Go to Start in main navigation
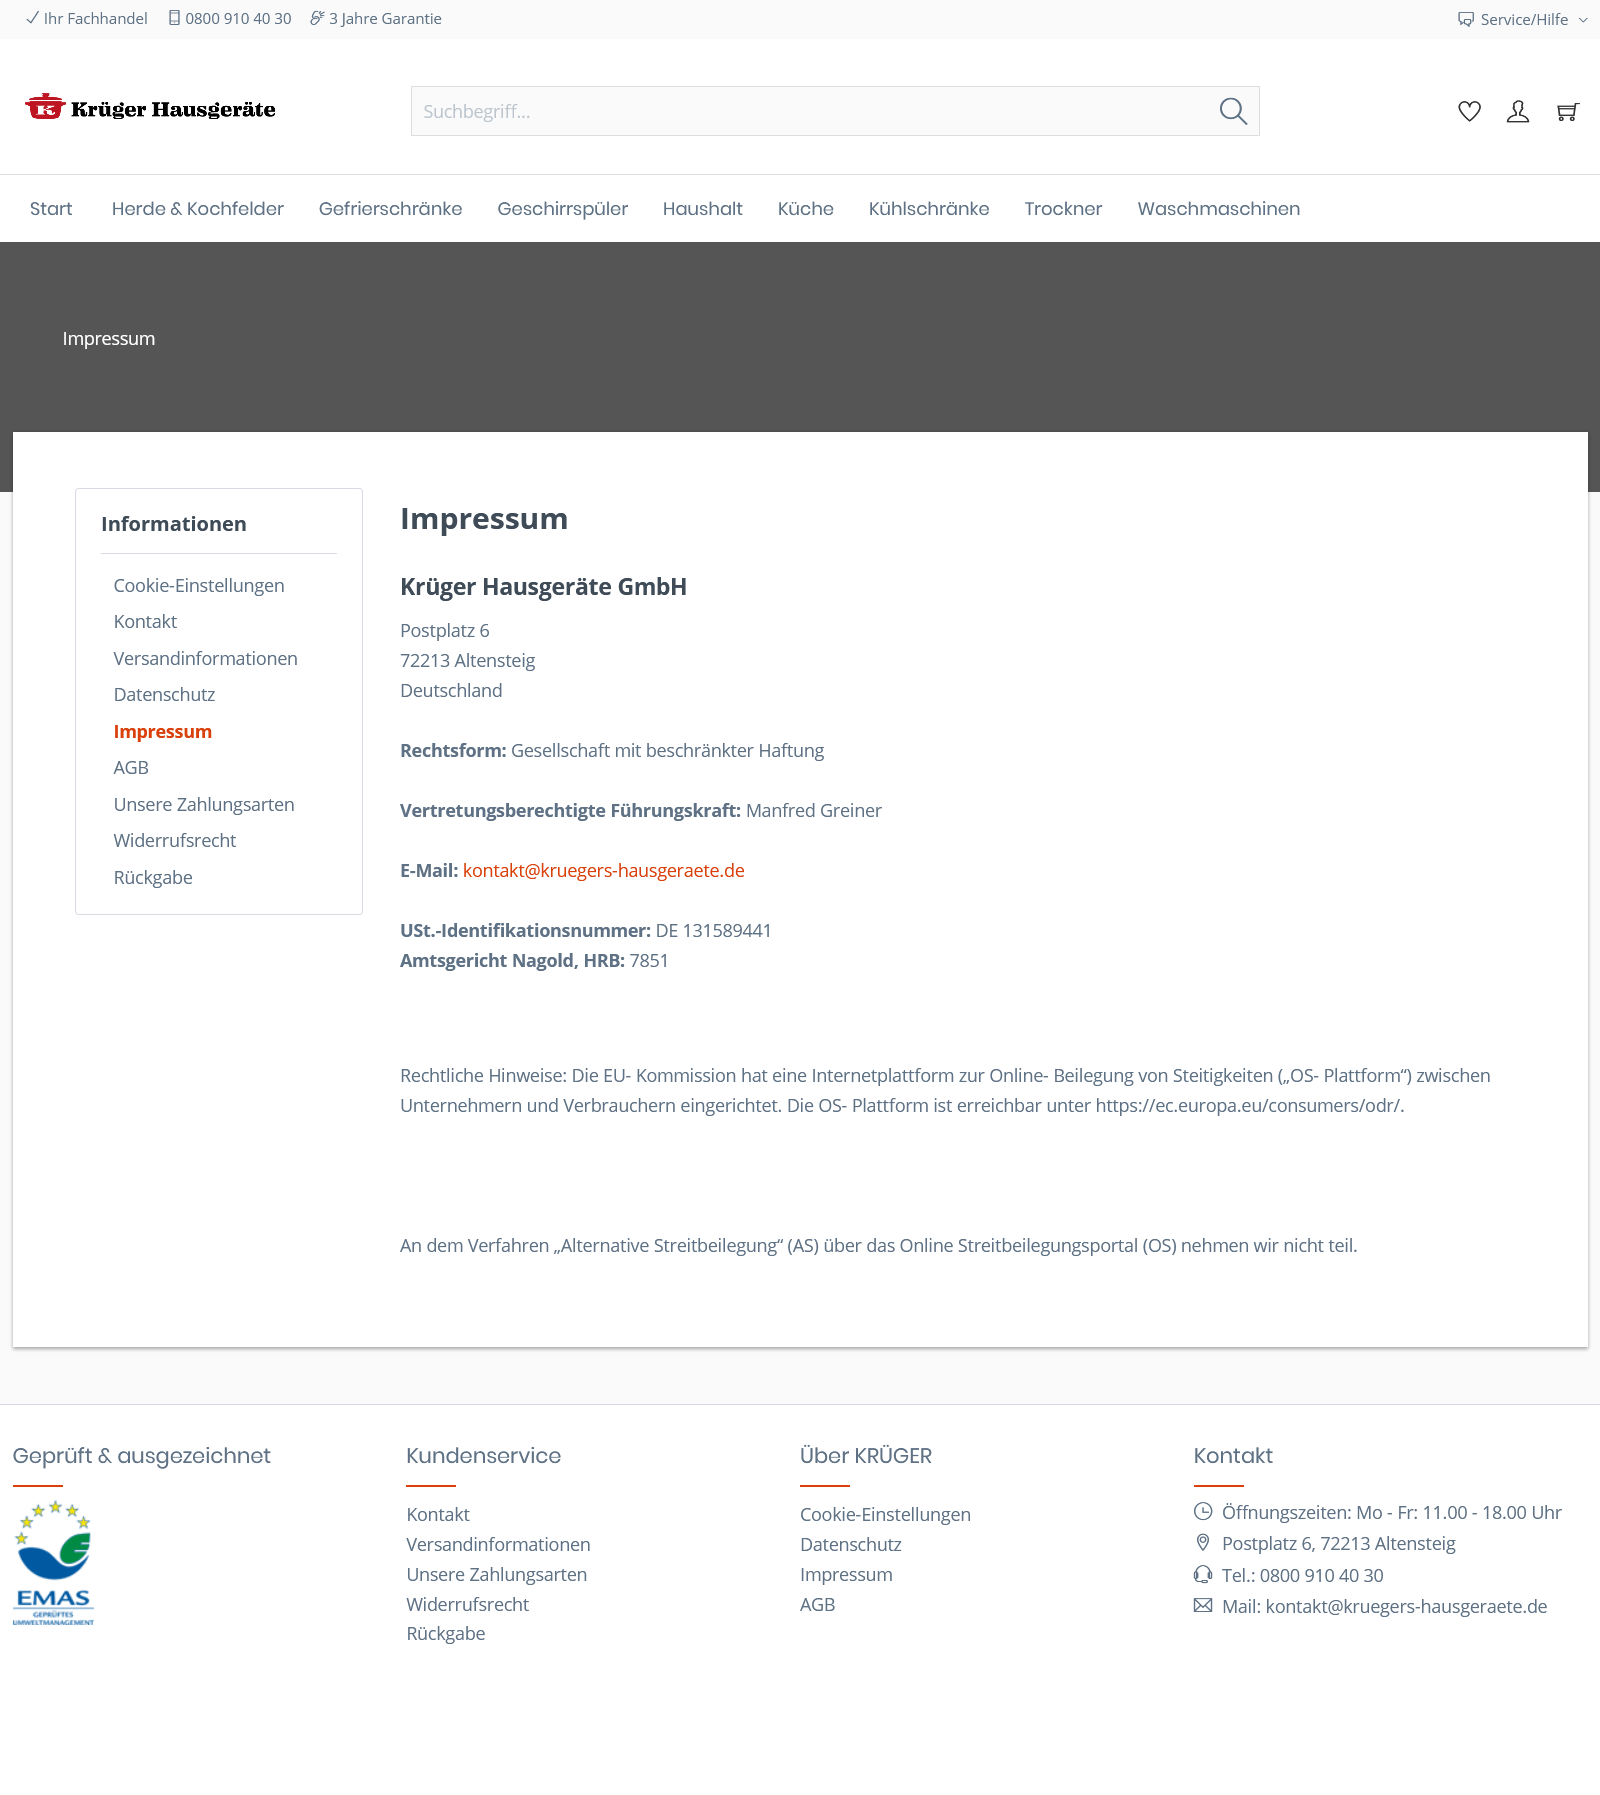Screen dimensions: 1600x1795 (x=51, y=209)
